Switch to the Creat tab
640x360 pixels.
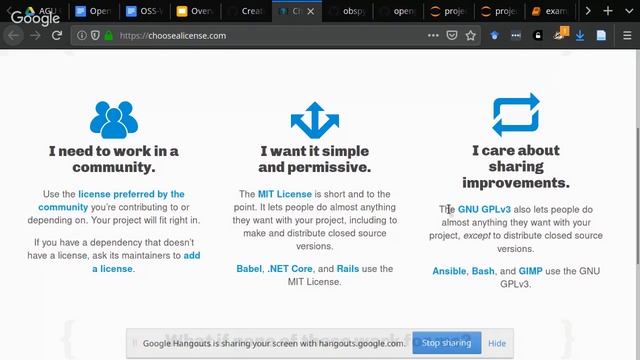coord(246,11)
